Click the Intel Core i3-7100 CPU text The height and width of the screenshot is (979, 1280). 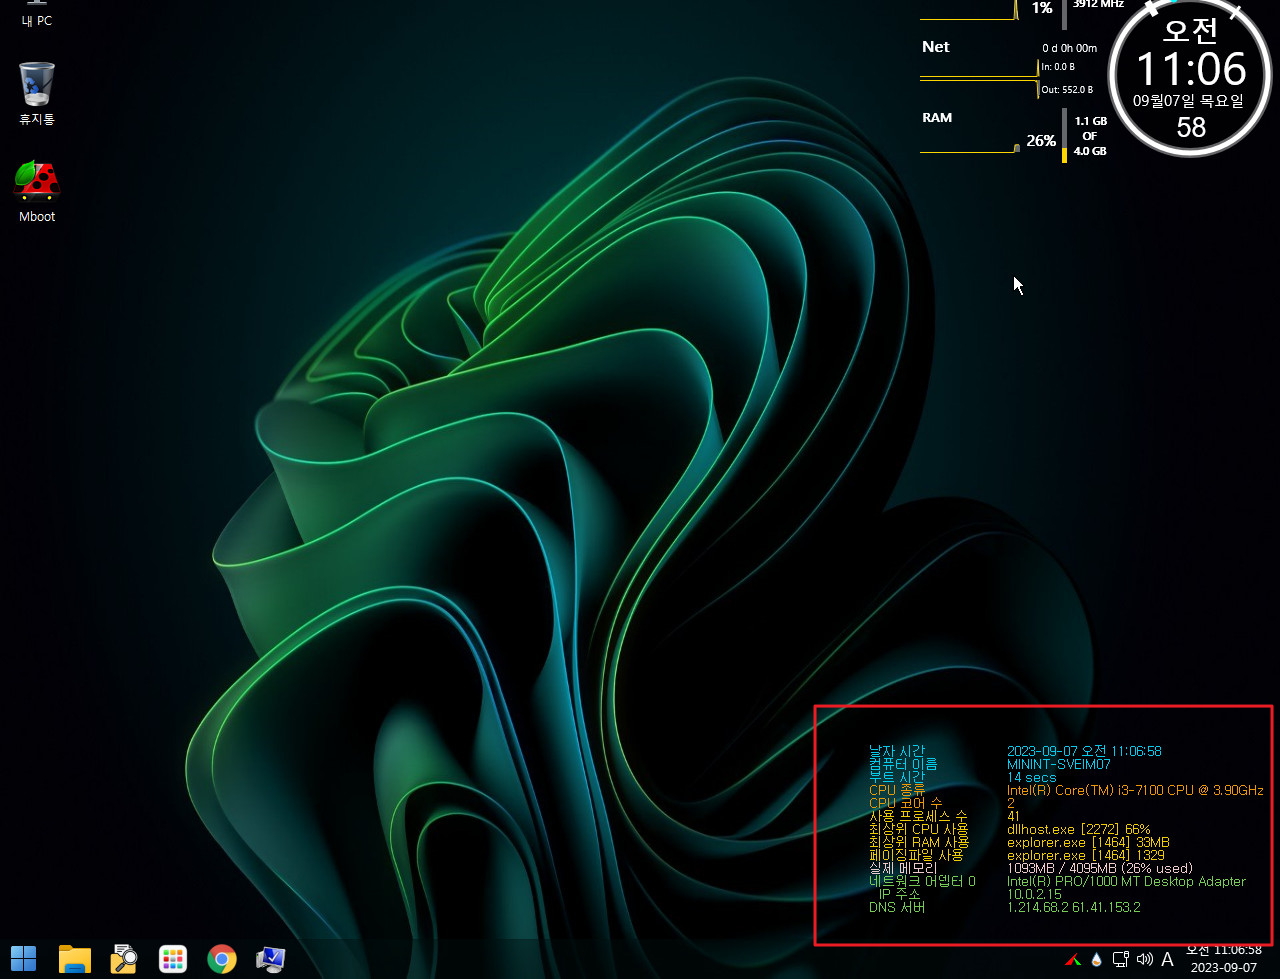click(1135, 790)
